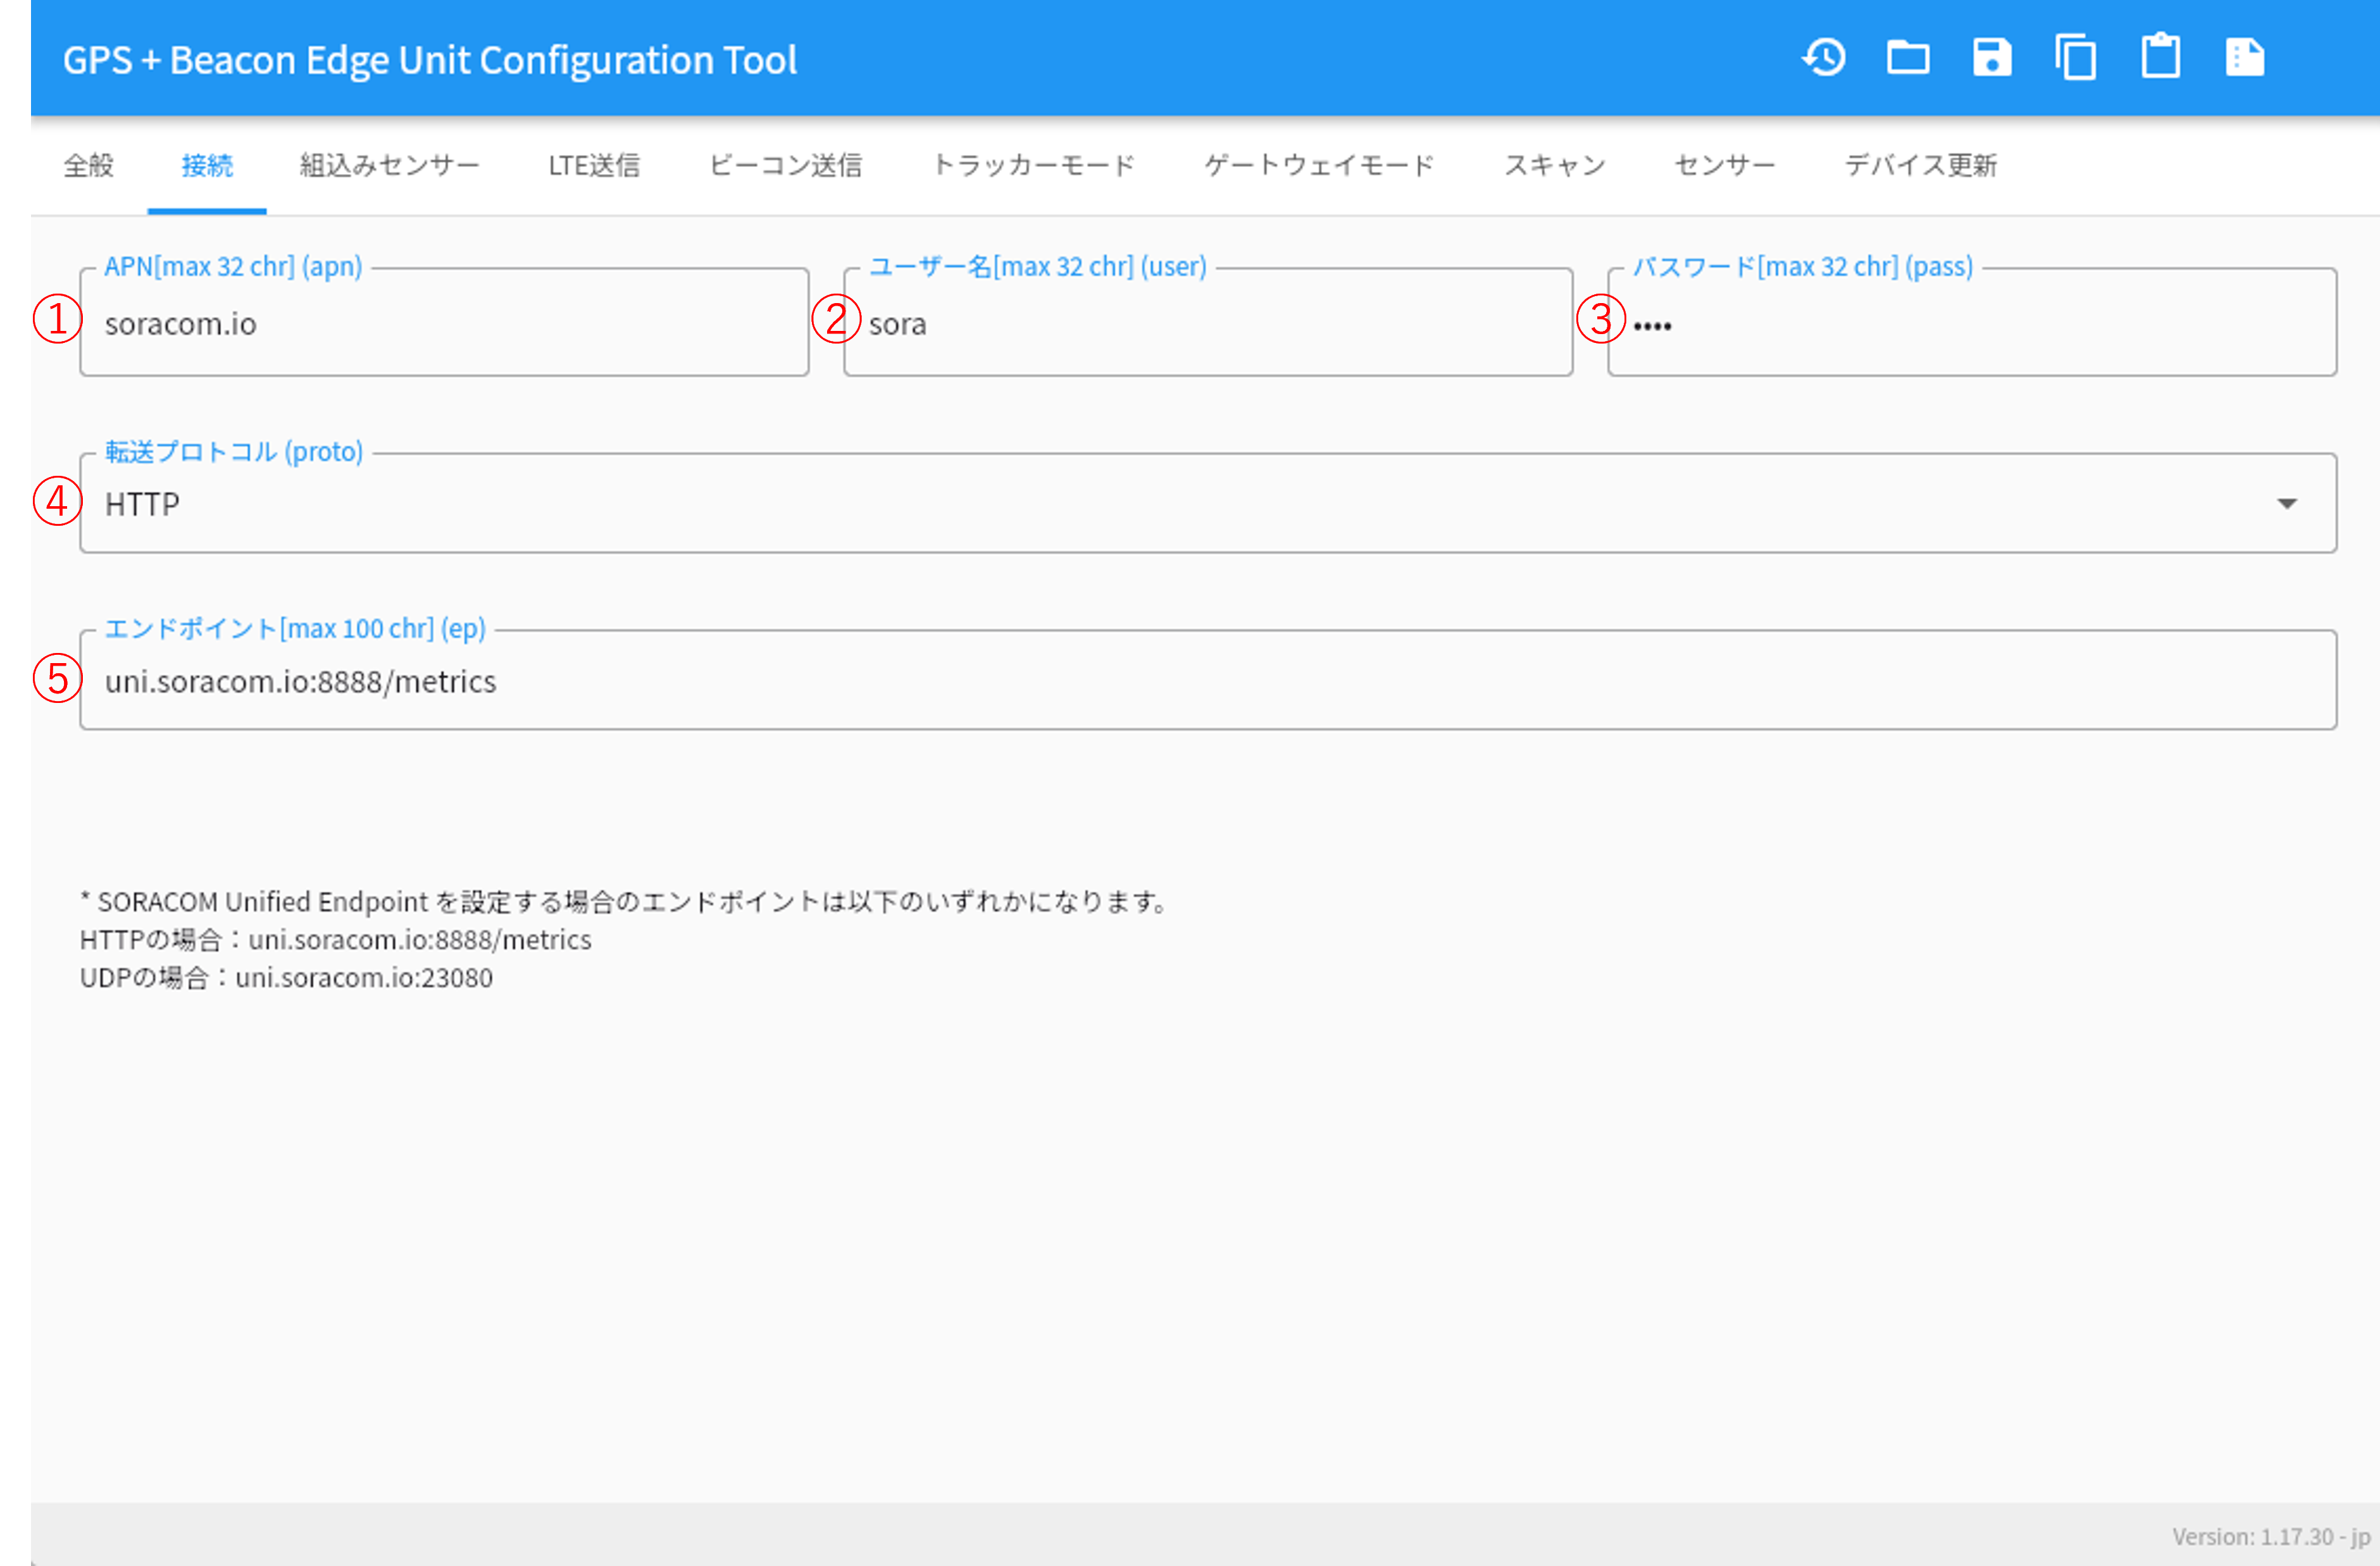Click the clipboard paste icon

pos(2161,56)
